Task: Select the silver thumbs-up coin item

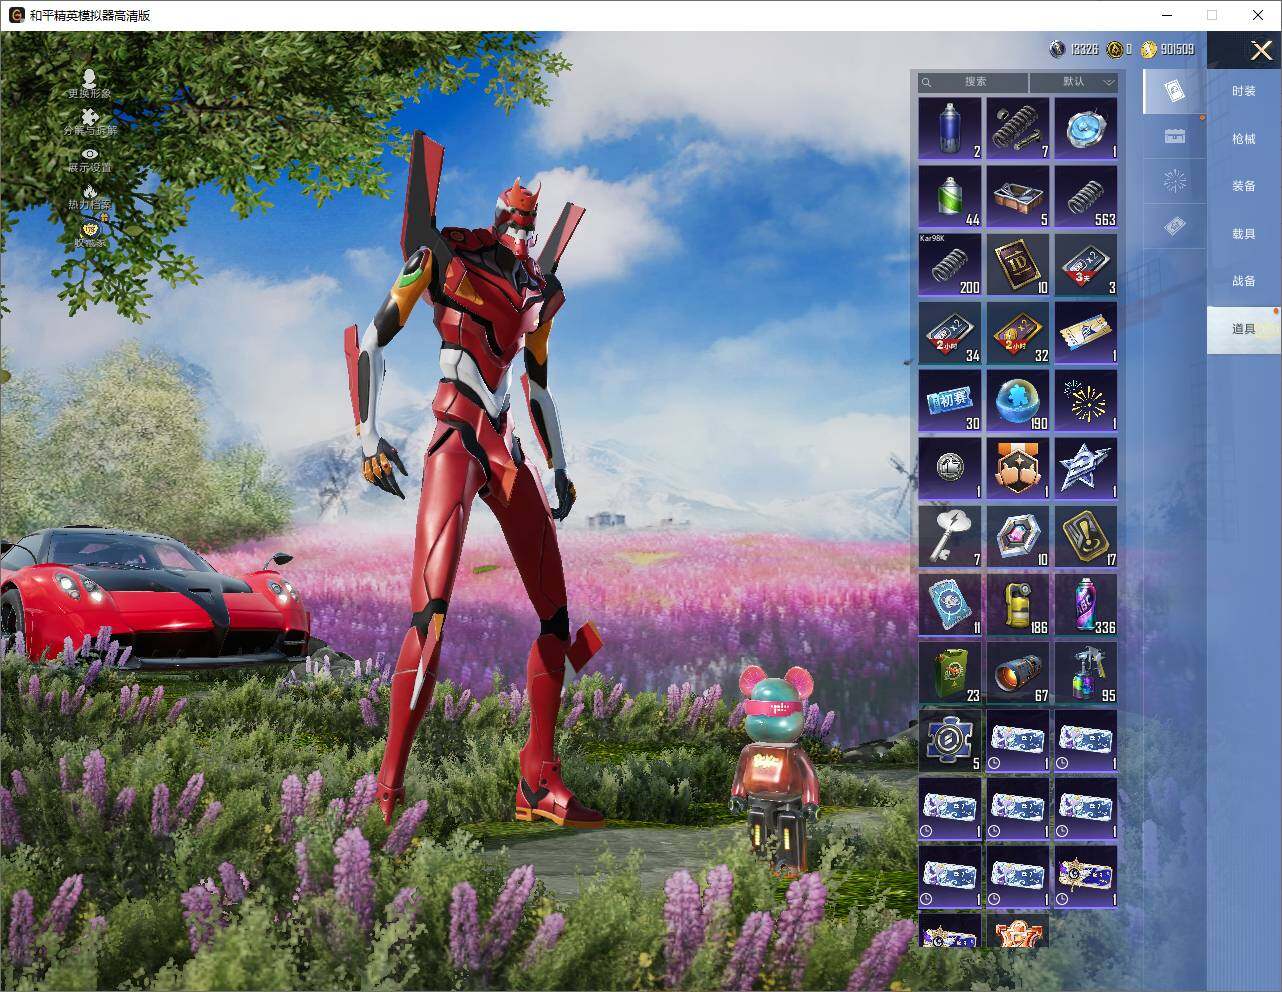Action: tap(950, 468)
